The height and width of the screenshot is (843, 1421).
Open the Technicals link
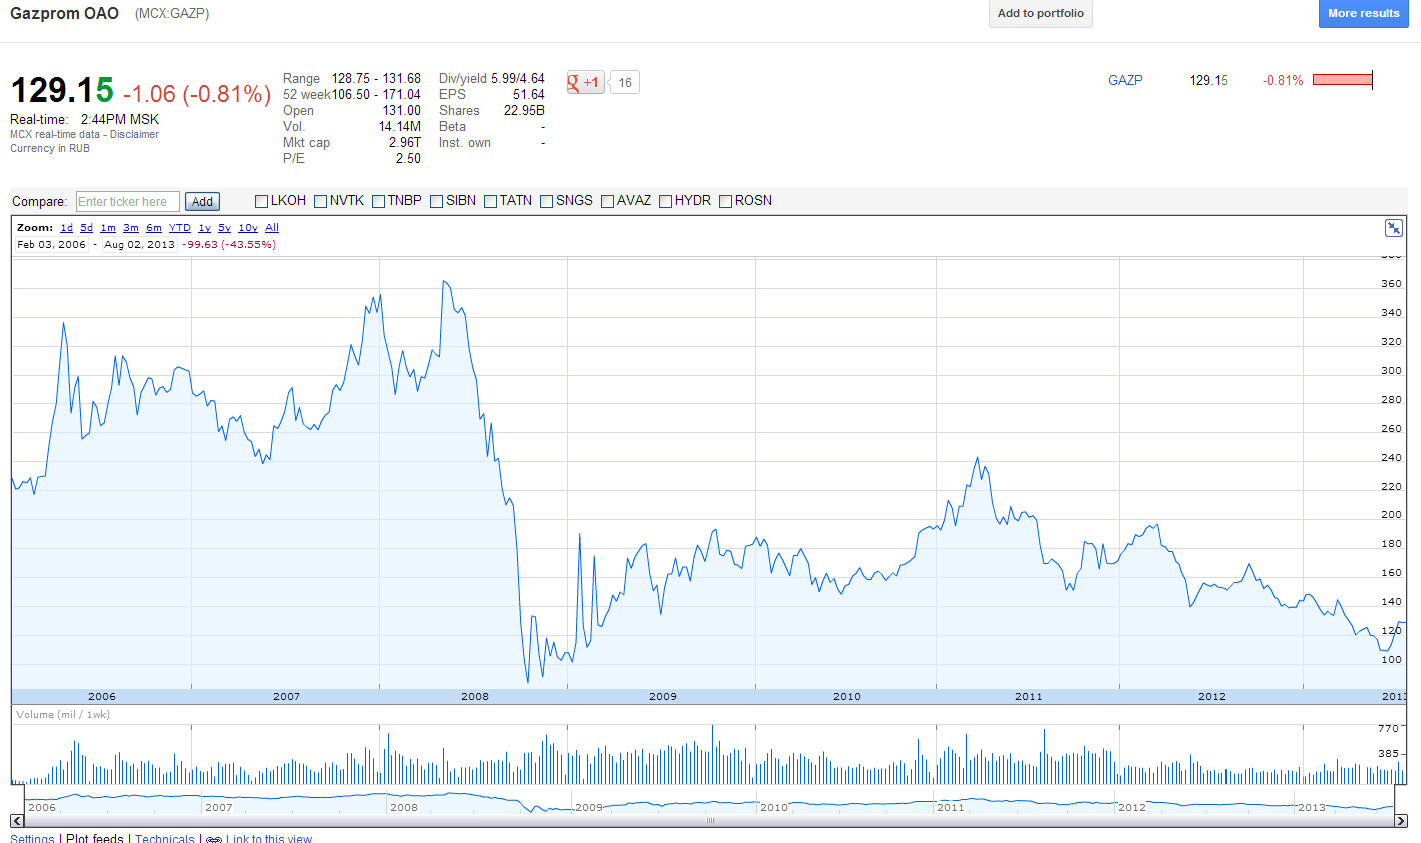(165, 839)
